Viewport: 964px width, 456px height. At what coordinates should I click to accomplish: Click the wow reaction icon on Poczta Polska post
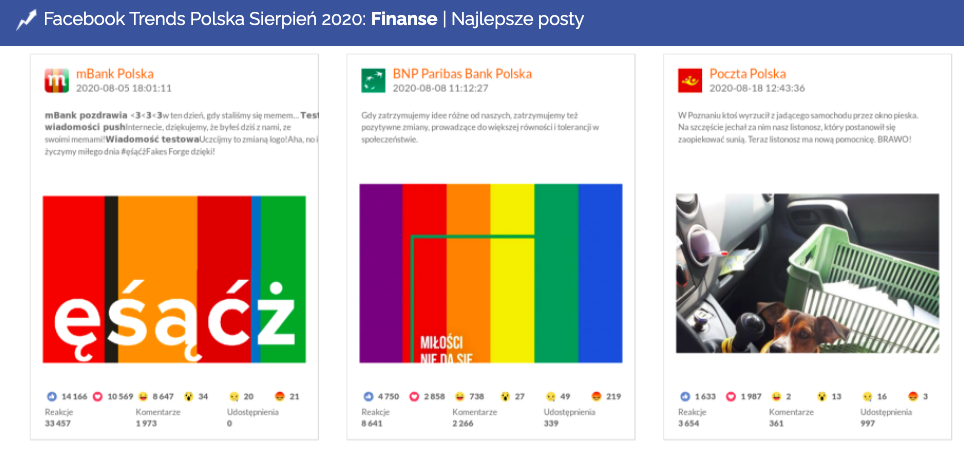coord(823,397)
